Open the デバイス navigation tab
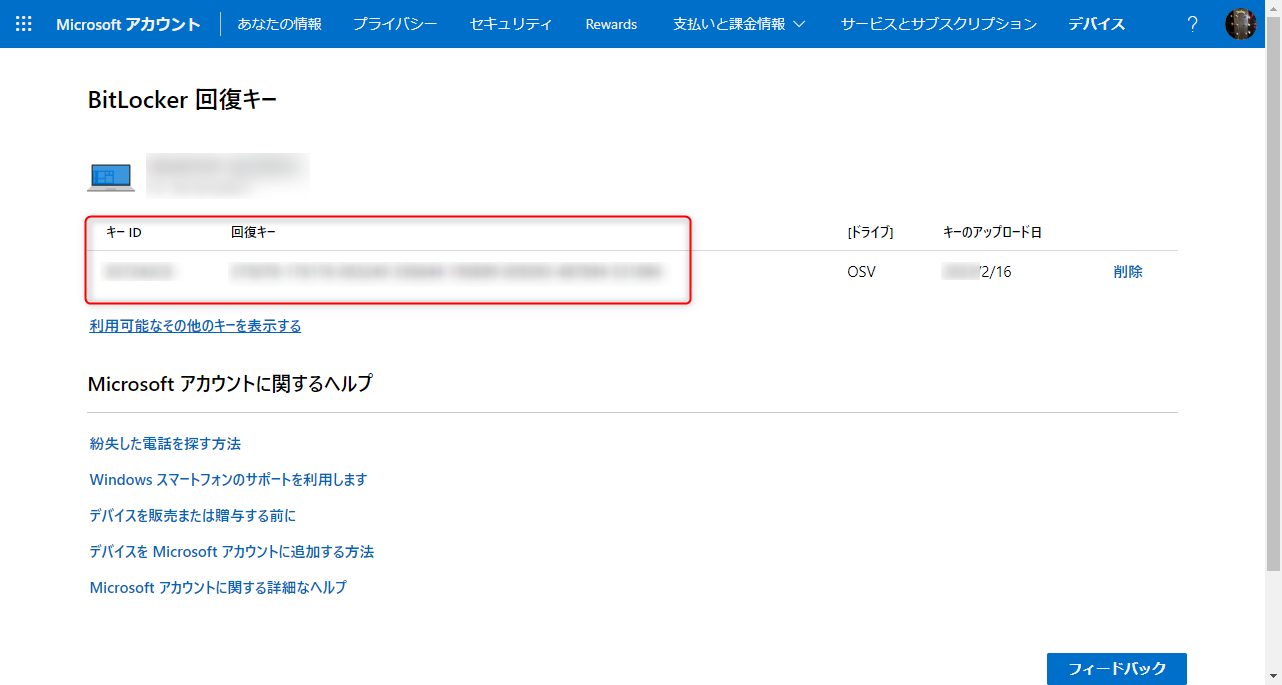The height and width of the screenshot is (685, 1282). (1096, 24)
